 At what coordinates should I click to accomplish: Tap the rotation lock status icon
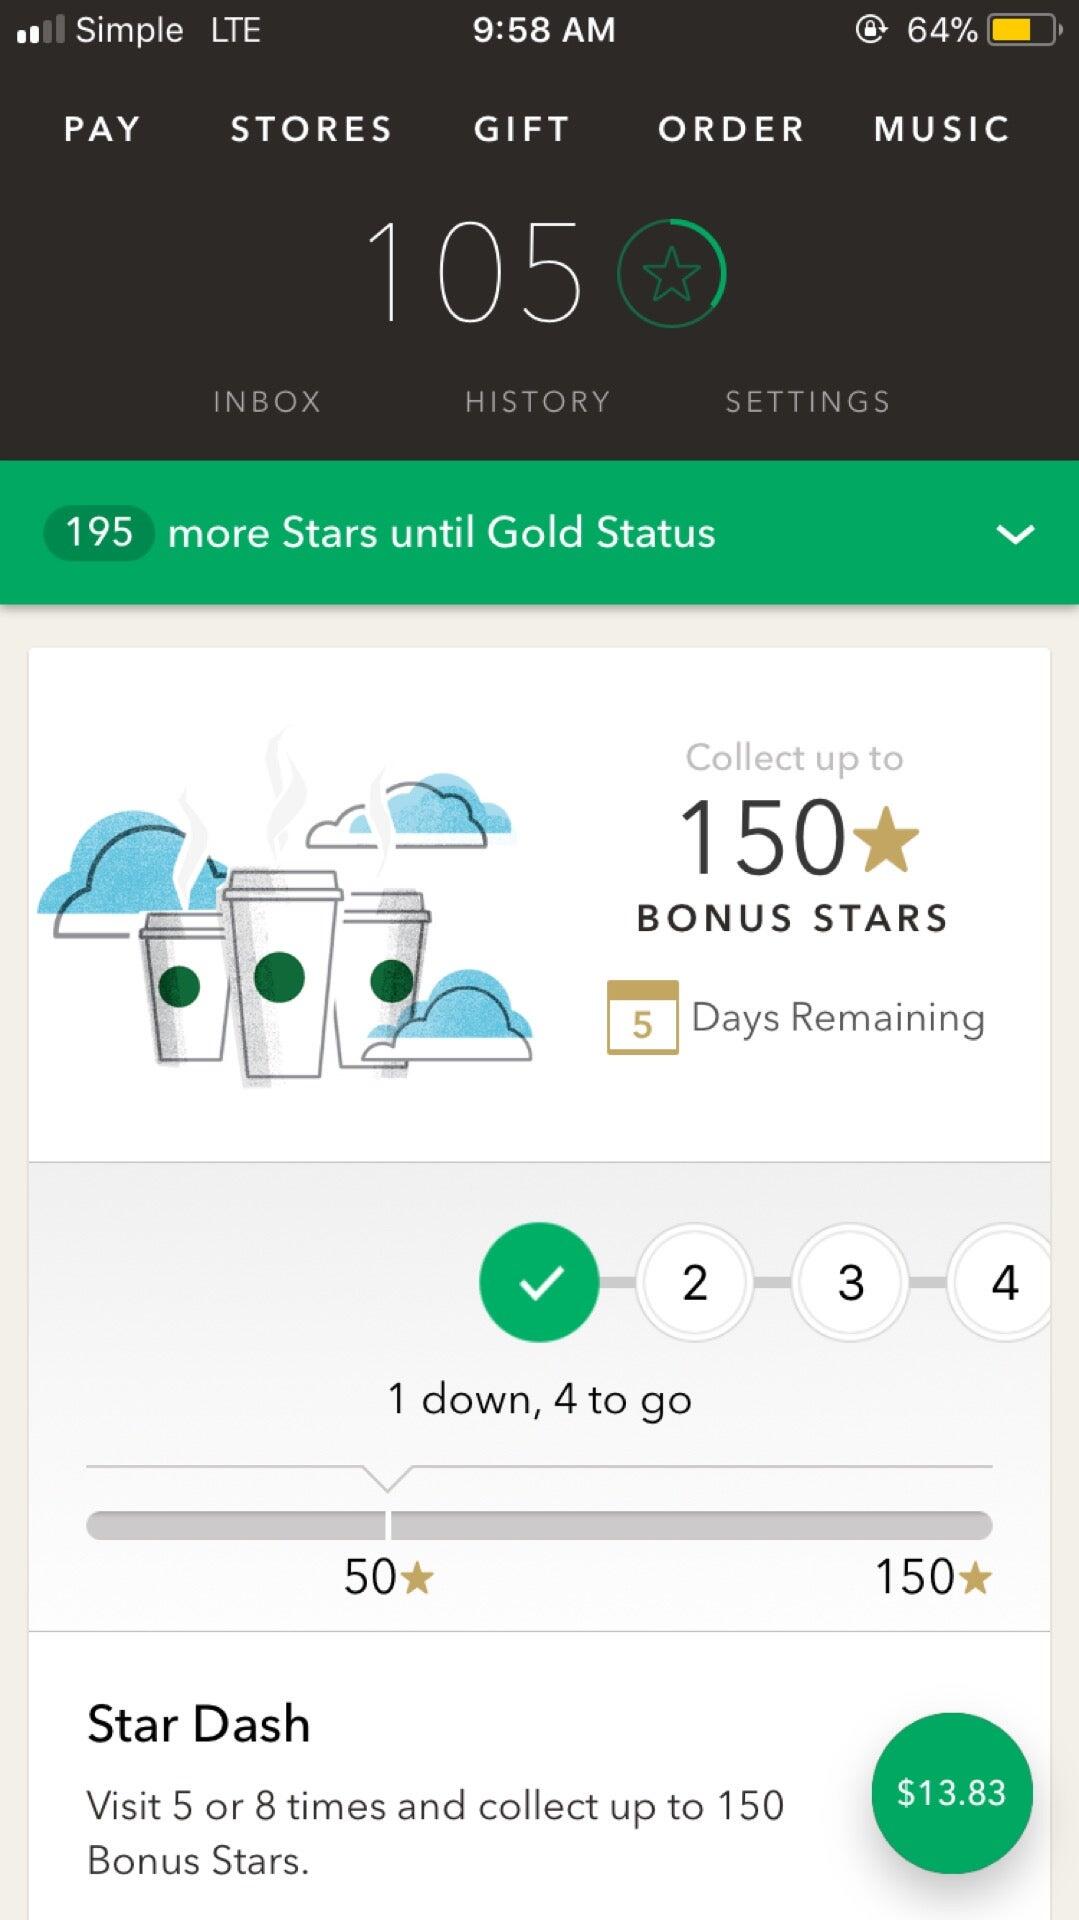(871, 29)
